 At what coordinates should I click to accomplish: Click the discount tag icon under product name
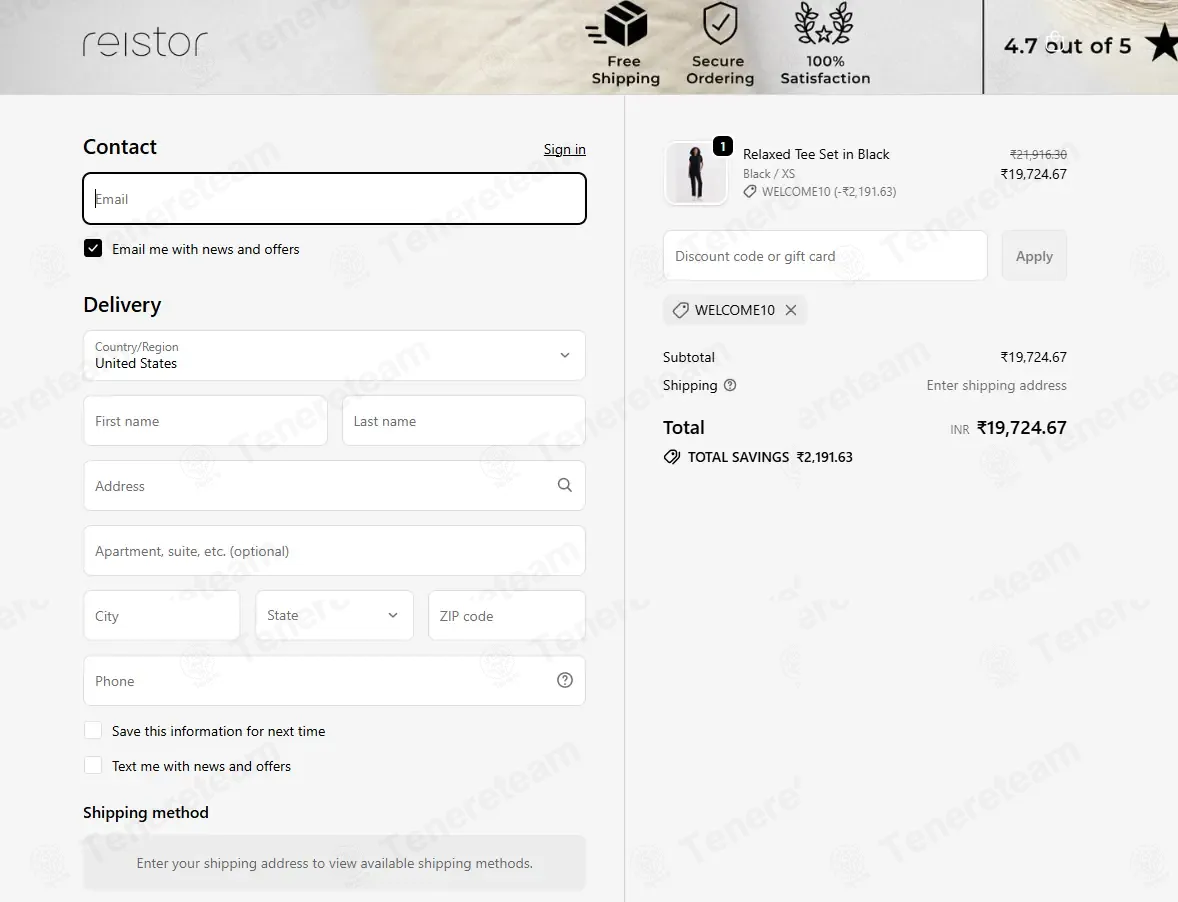pyautogui.click(x=750, y=192)
